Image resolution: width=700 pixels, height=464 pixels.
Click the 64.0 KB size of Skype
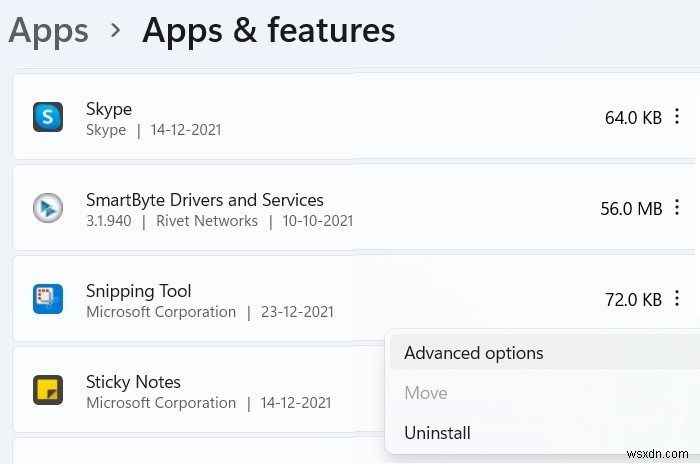633,118
